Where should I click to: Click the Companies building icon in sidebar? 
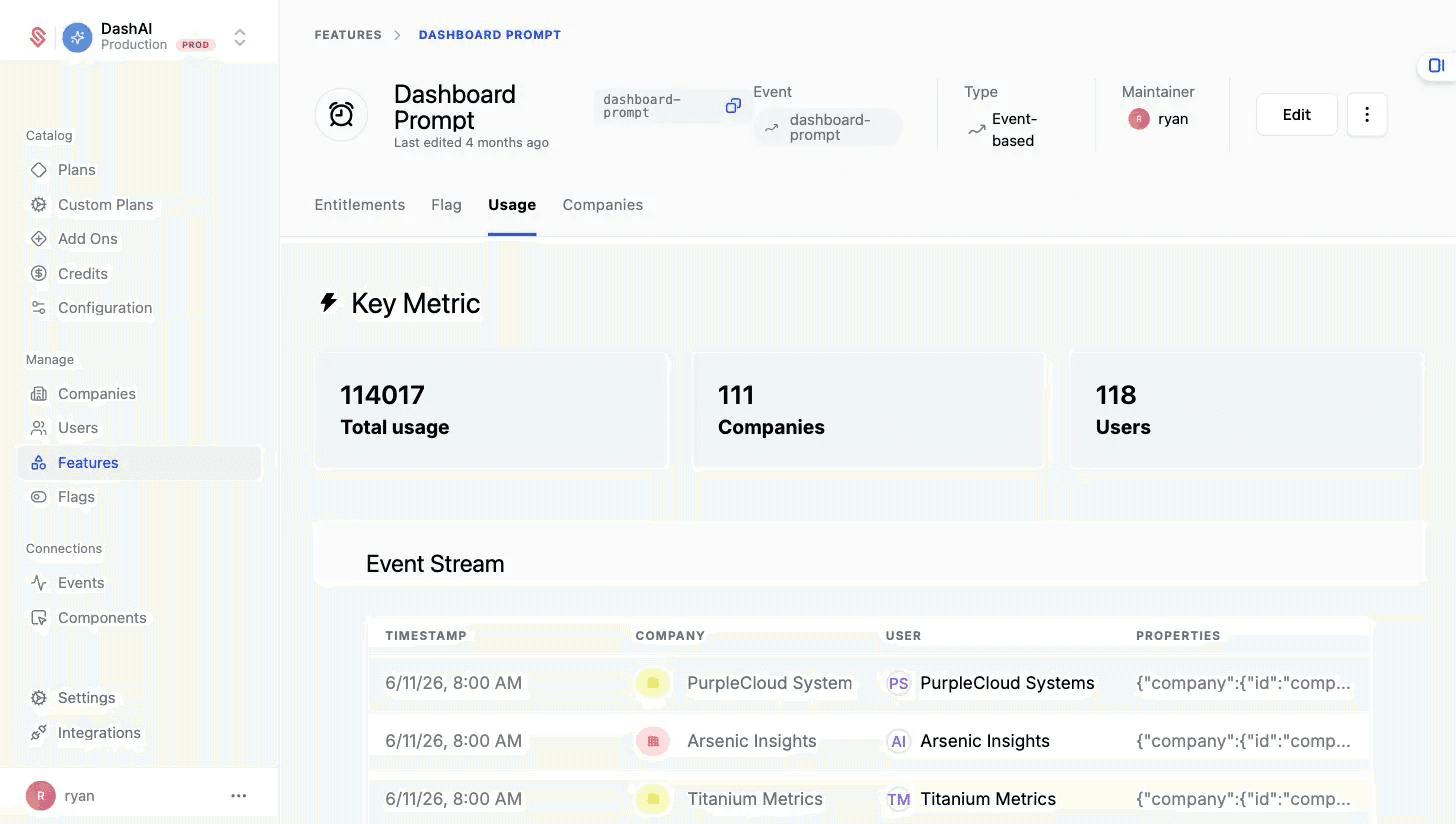(39, 394)
